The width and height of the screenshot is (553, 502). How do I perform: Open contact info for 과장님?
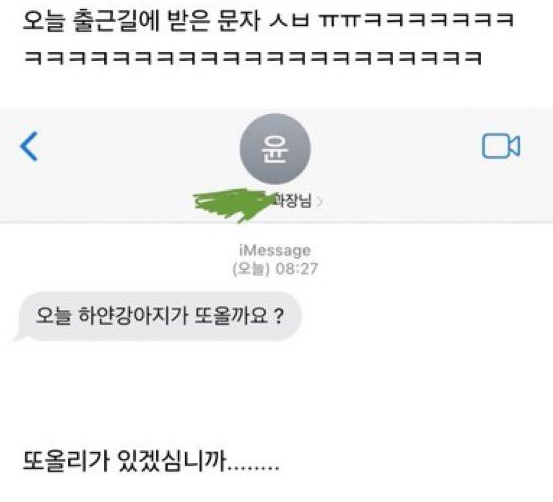coord(293,201)
